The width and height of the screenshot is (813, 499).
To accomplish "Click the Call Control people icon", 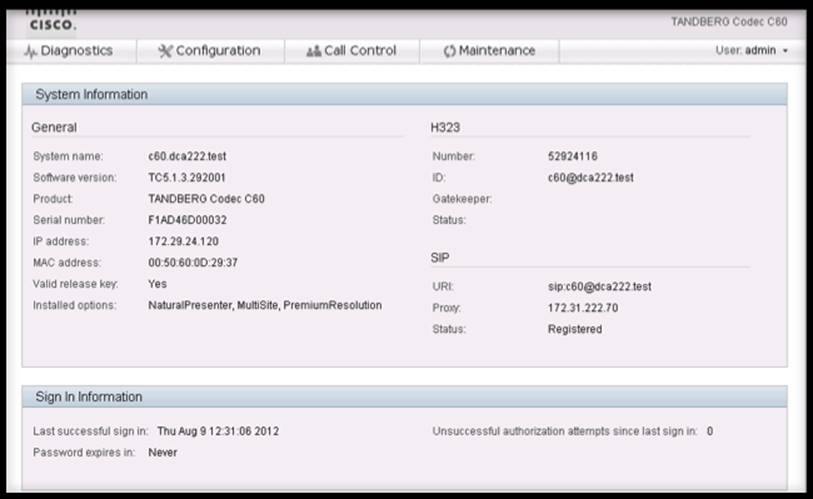I will click(313, 51).
